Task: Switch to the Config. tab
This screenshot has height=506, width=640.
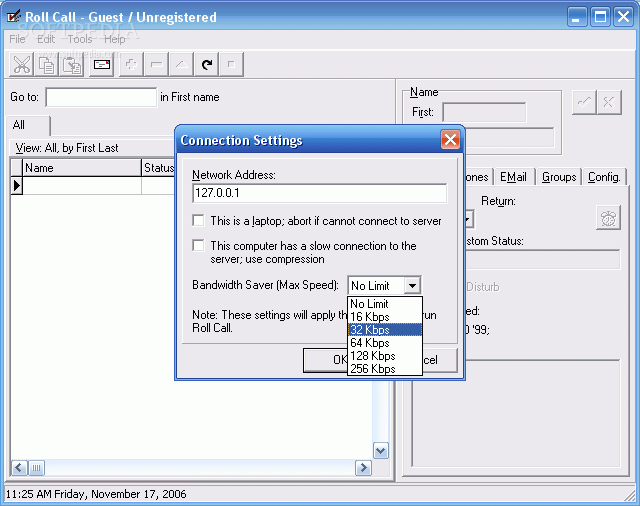Action: click(604, 177)
